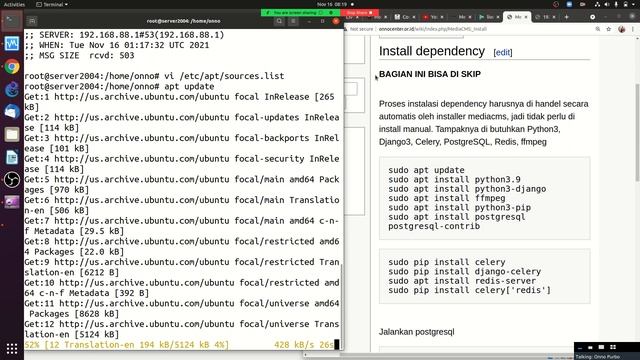Show all applications grid
The width and height of the screenshot is (640, 360).
[x=12, y=348]
